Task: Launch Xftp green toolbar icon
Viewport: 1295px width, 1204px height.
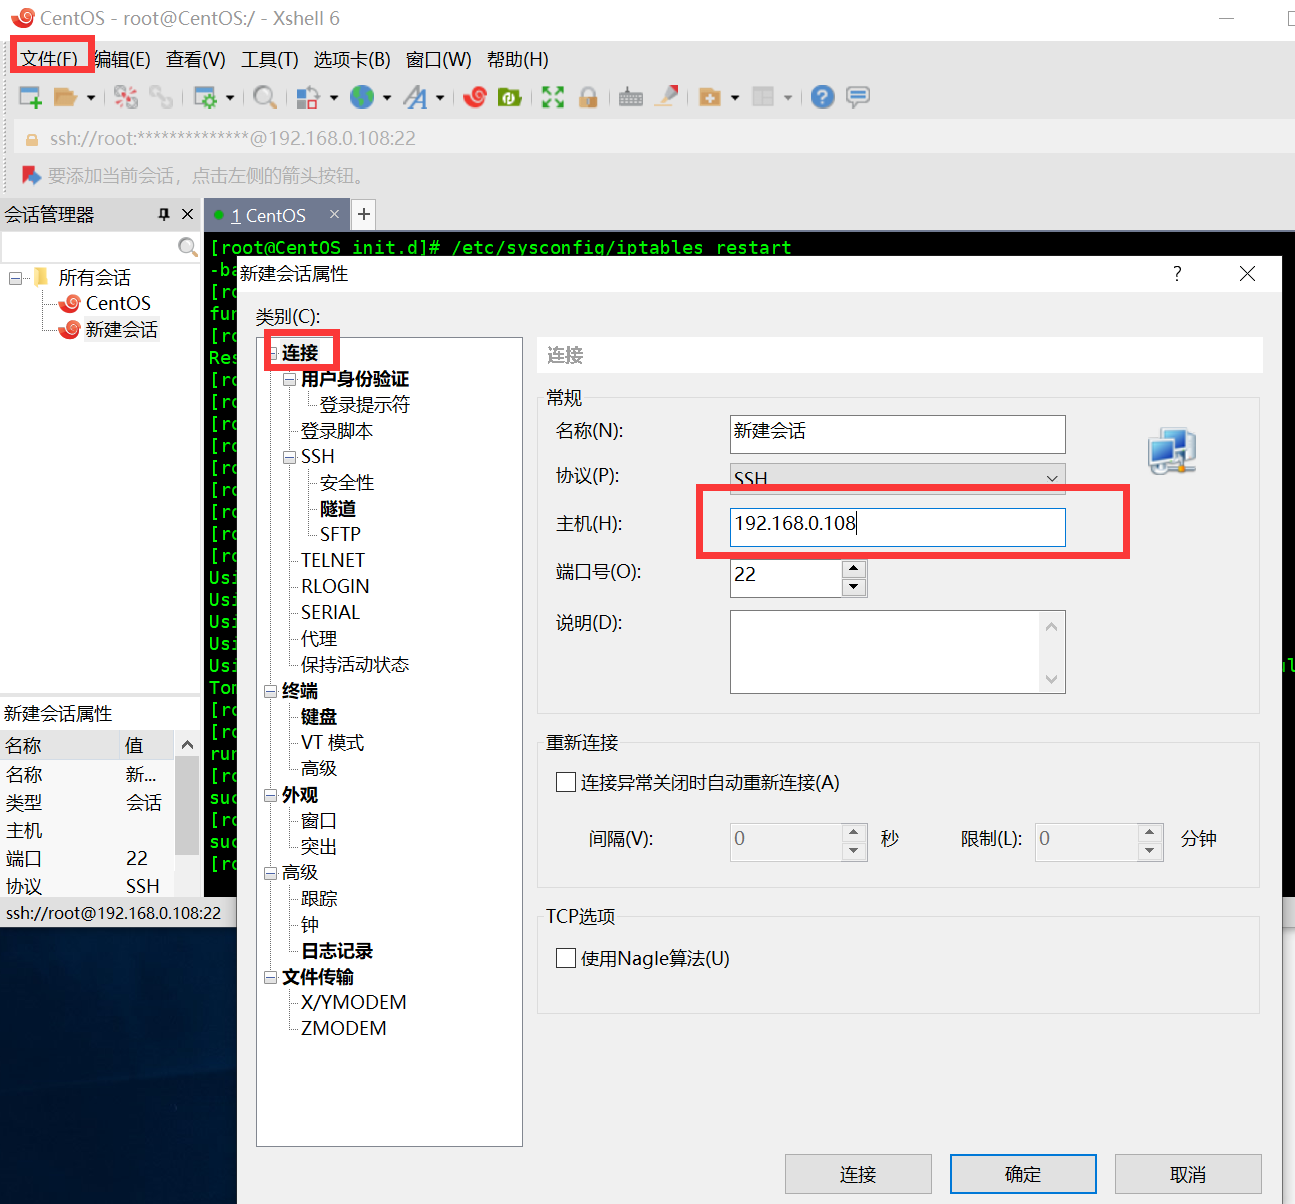Action: [510, 97]
